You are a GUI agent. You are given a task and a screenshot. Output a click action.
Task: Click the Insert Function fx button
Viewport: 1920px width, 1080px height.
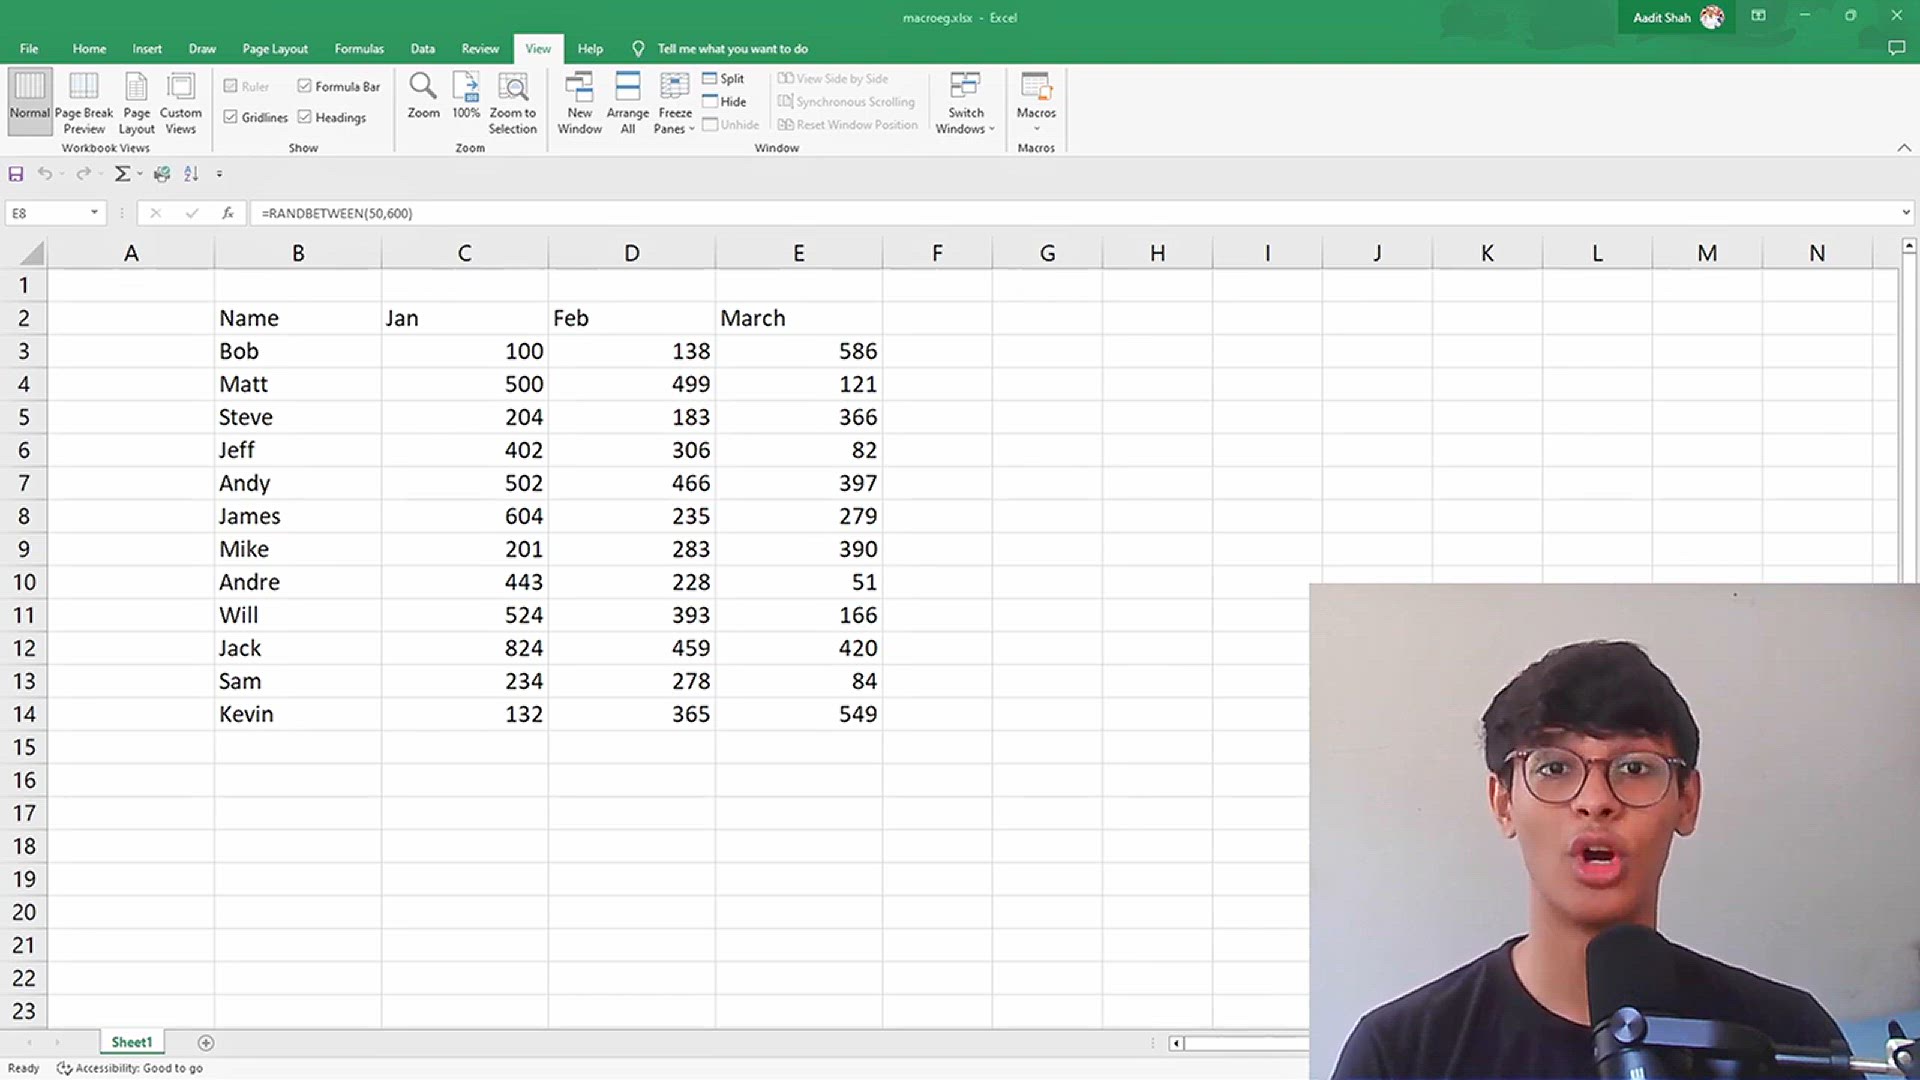tap(228, 213)
